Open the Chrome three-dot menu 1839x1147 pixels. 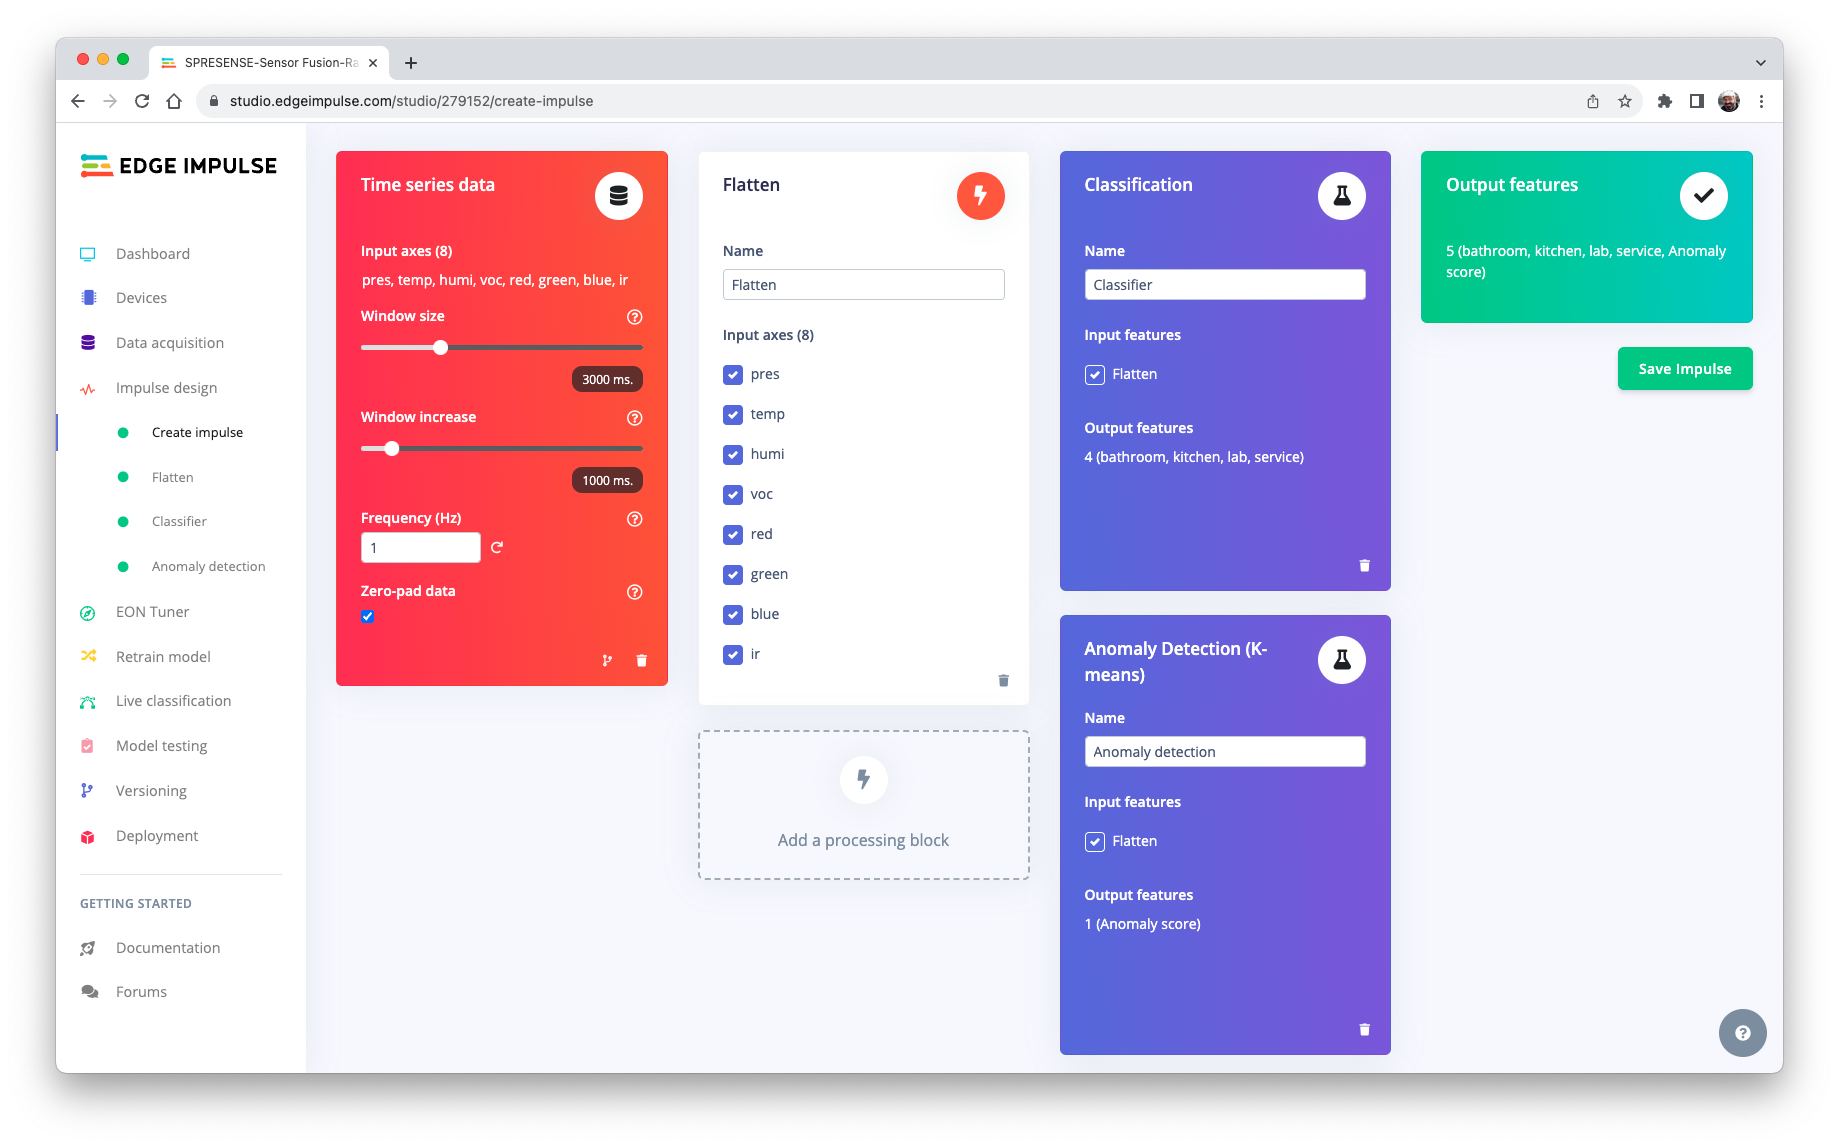pos(1761,101)
